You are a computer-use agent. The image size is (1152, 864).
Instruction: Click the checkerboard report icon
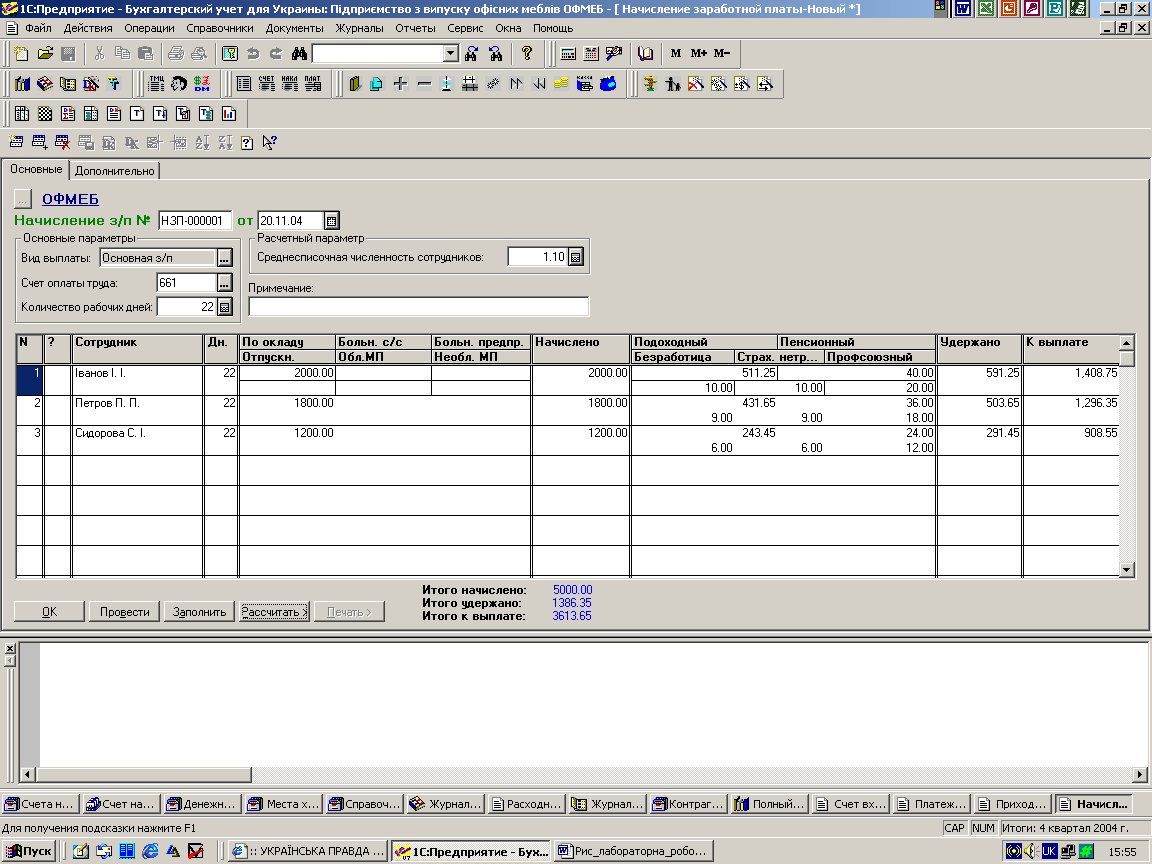coord(45,114)
